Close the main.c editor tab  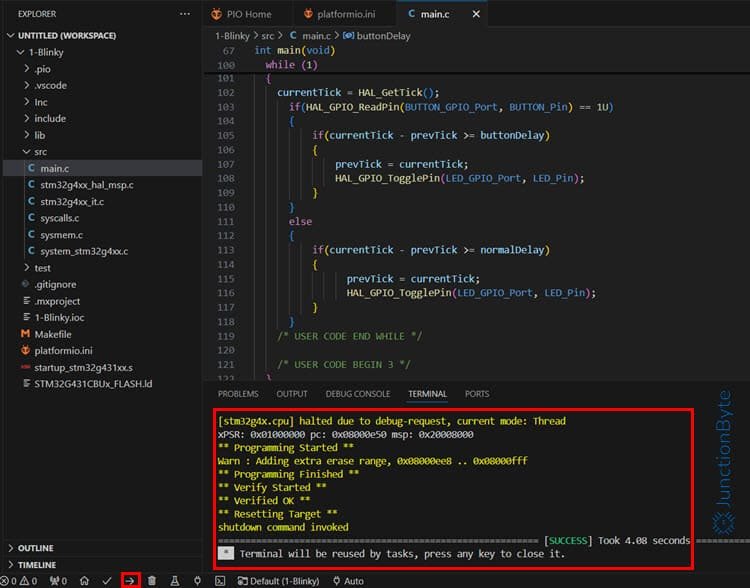[476, 14]
